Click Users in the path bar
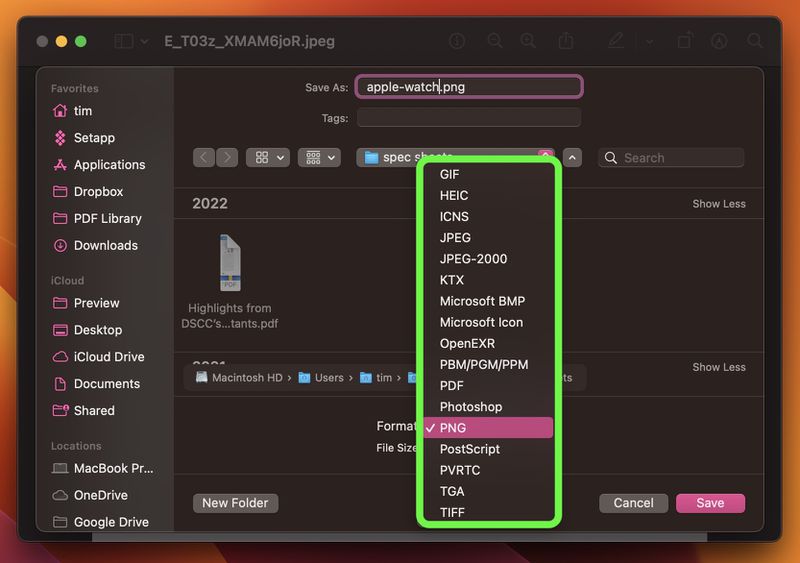Viewport: 800px width, 563px height. pyautogui.click(x=321, y=378)
